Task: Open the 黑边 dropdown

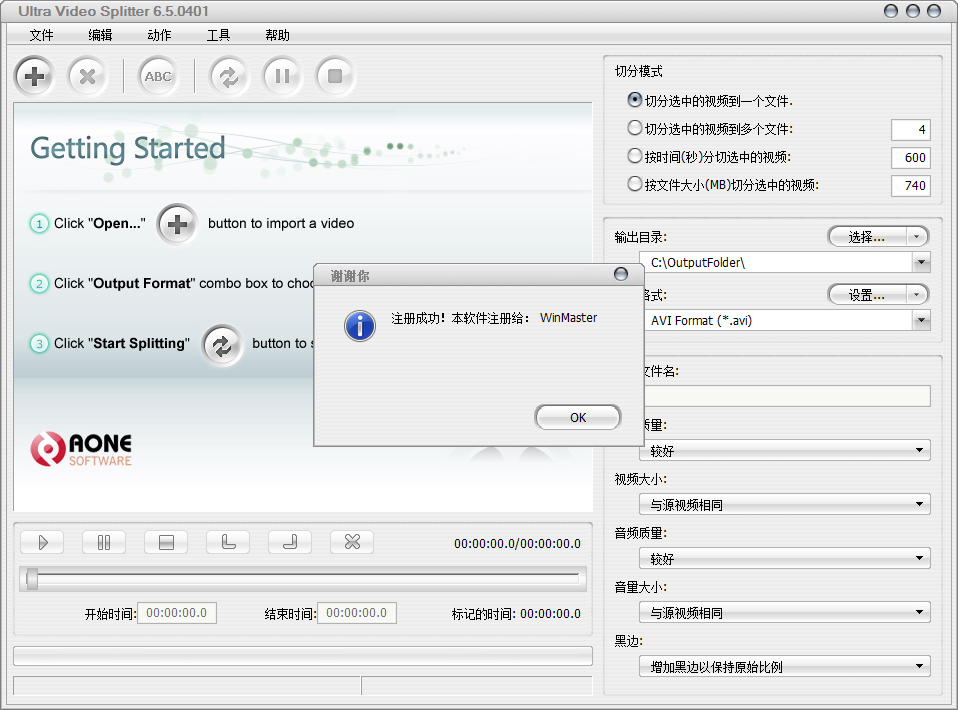Action: click(785, 667)
